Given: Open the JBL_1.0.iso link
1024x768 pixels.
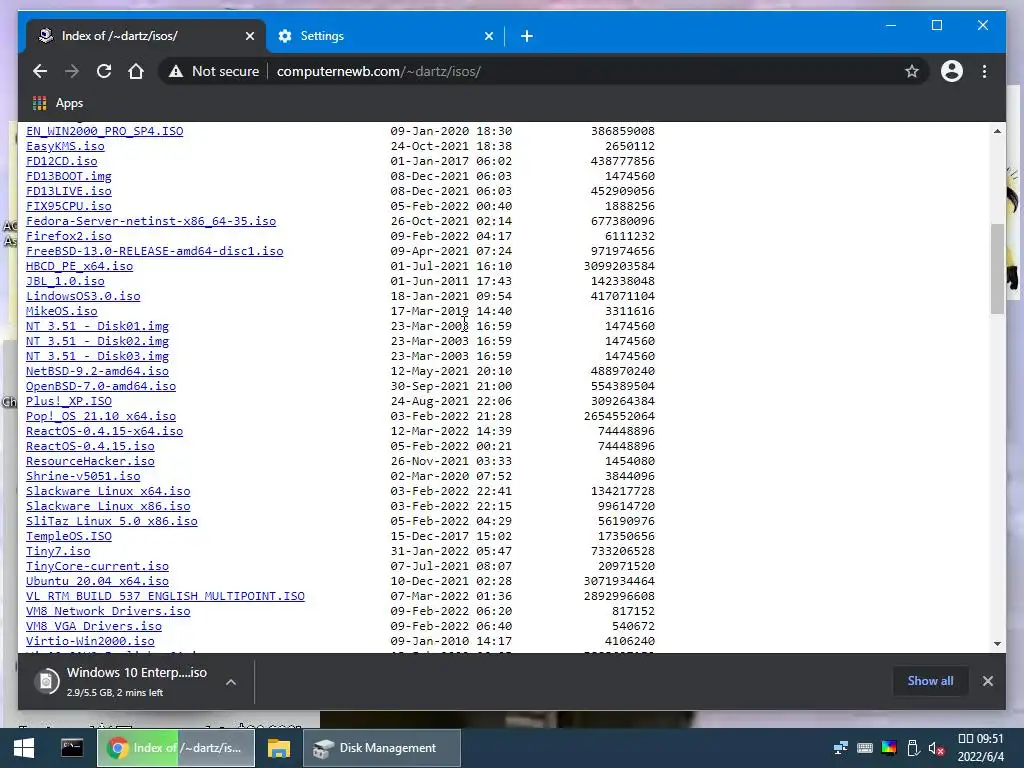Looking at the screenshot, I should 65,281.
